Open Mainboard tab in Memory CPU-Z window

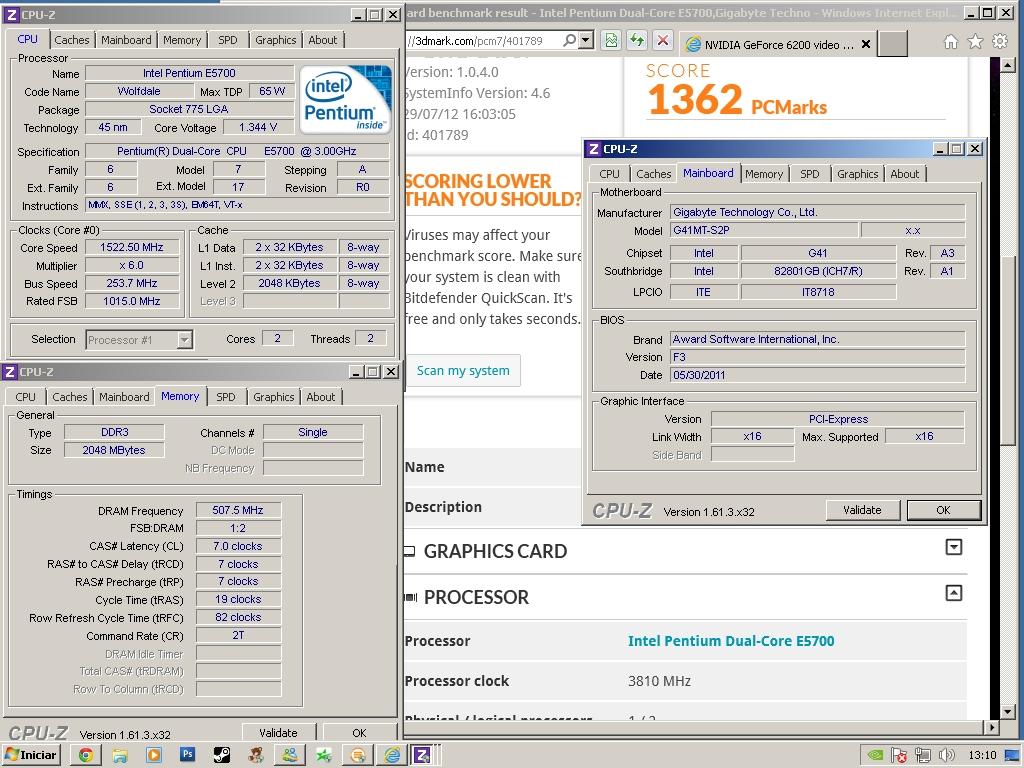[124, 396]
